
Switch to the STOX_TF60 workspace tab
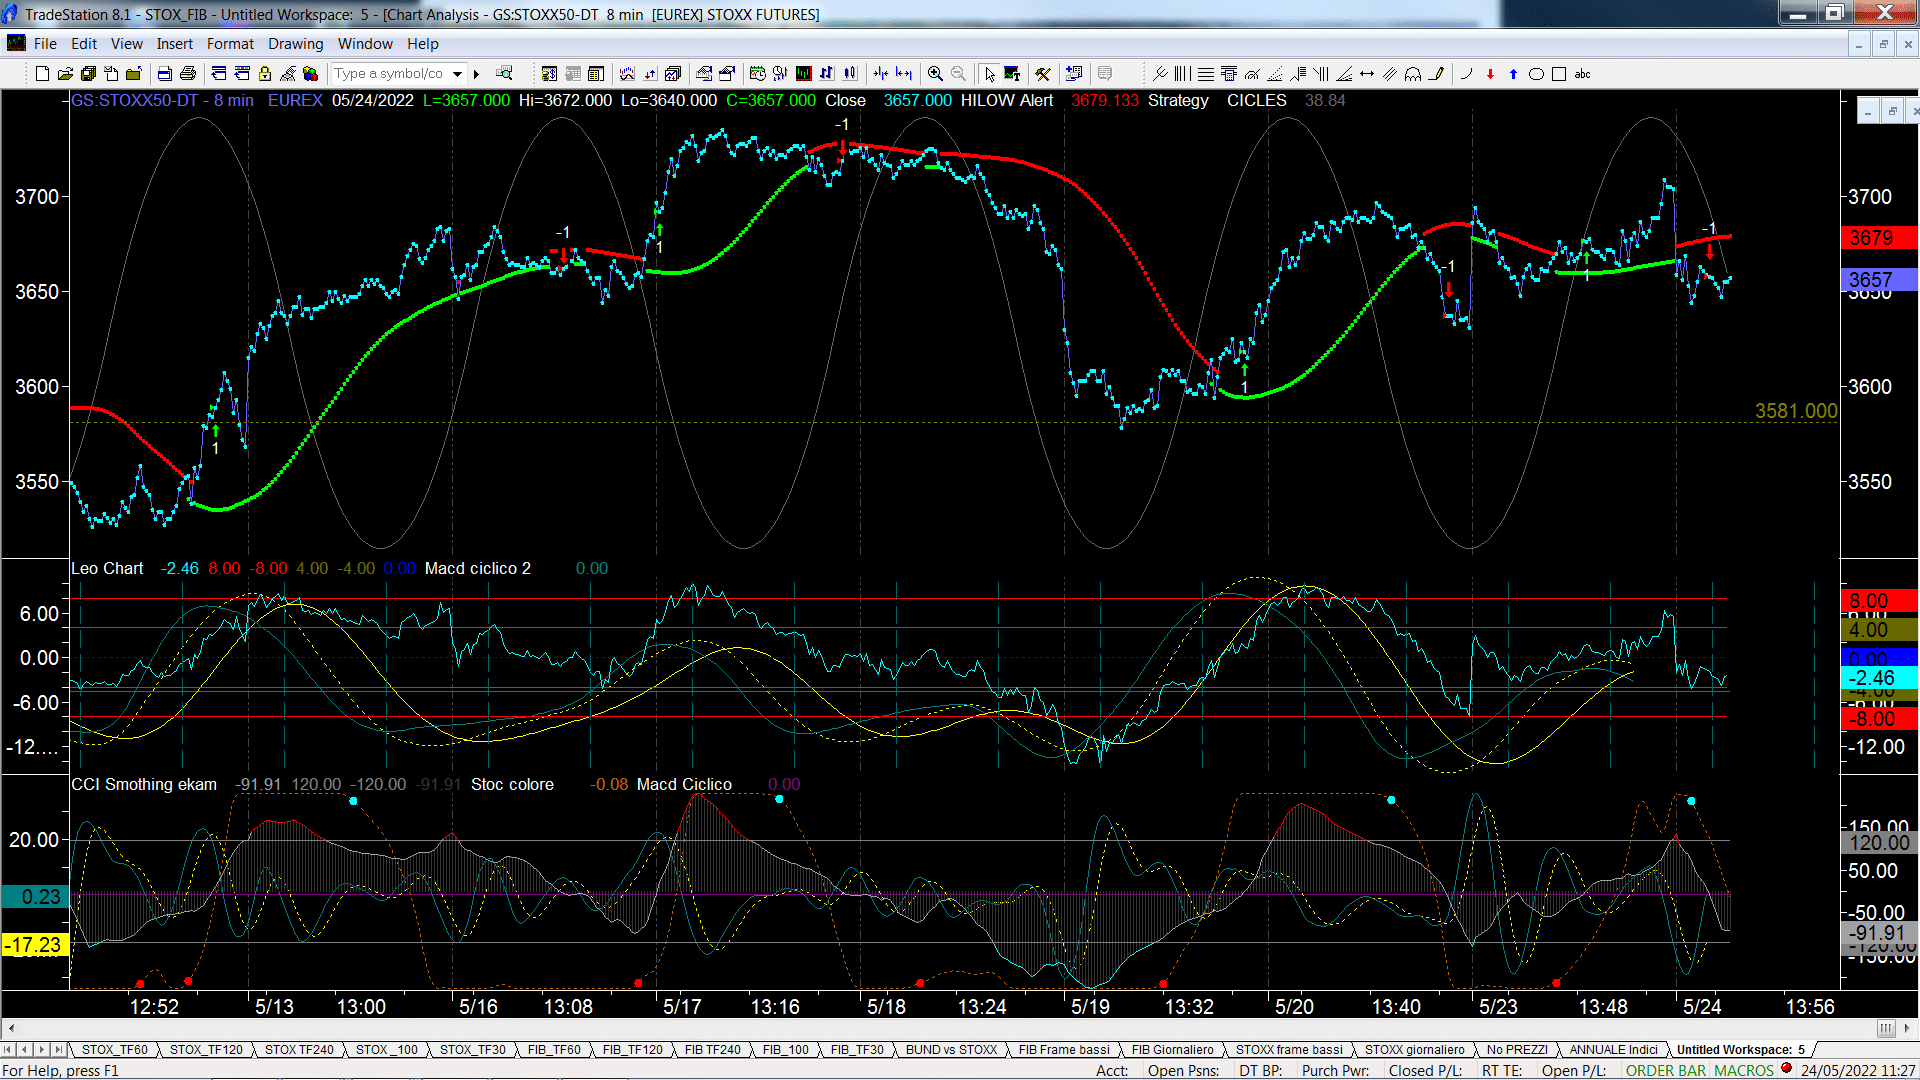point(115,1049)
